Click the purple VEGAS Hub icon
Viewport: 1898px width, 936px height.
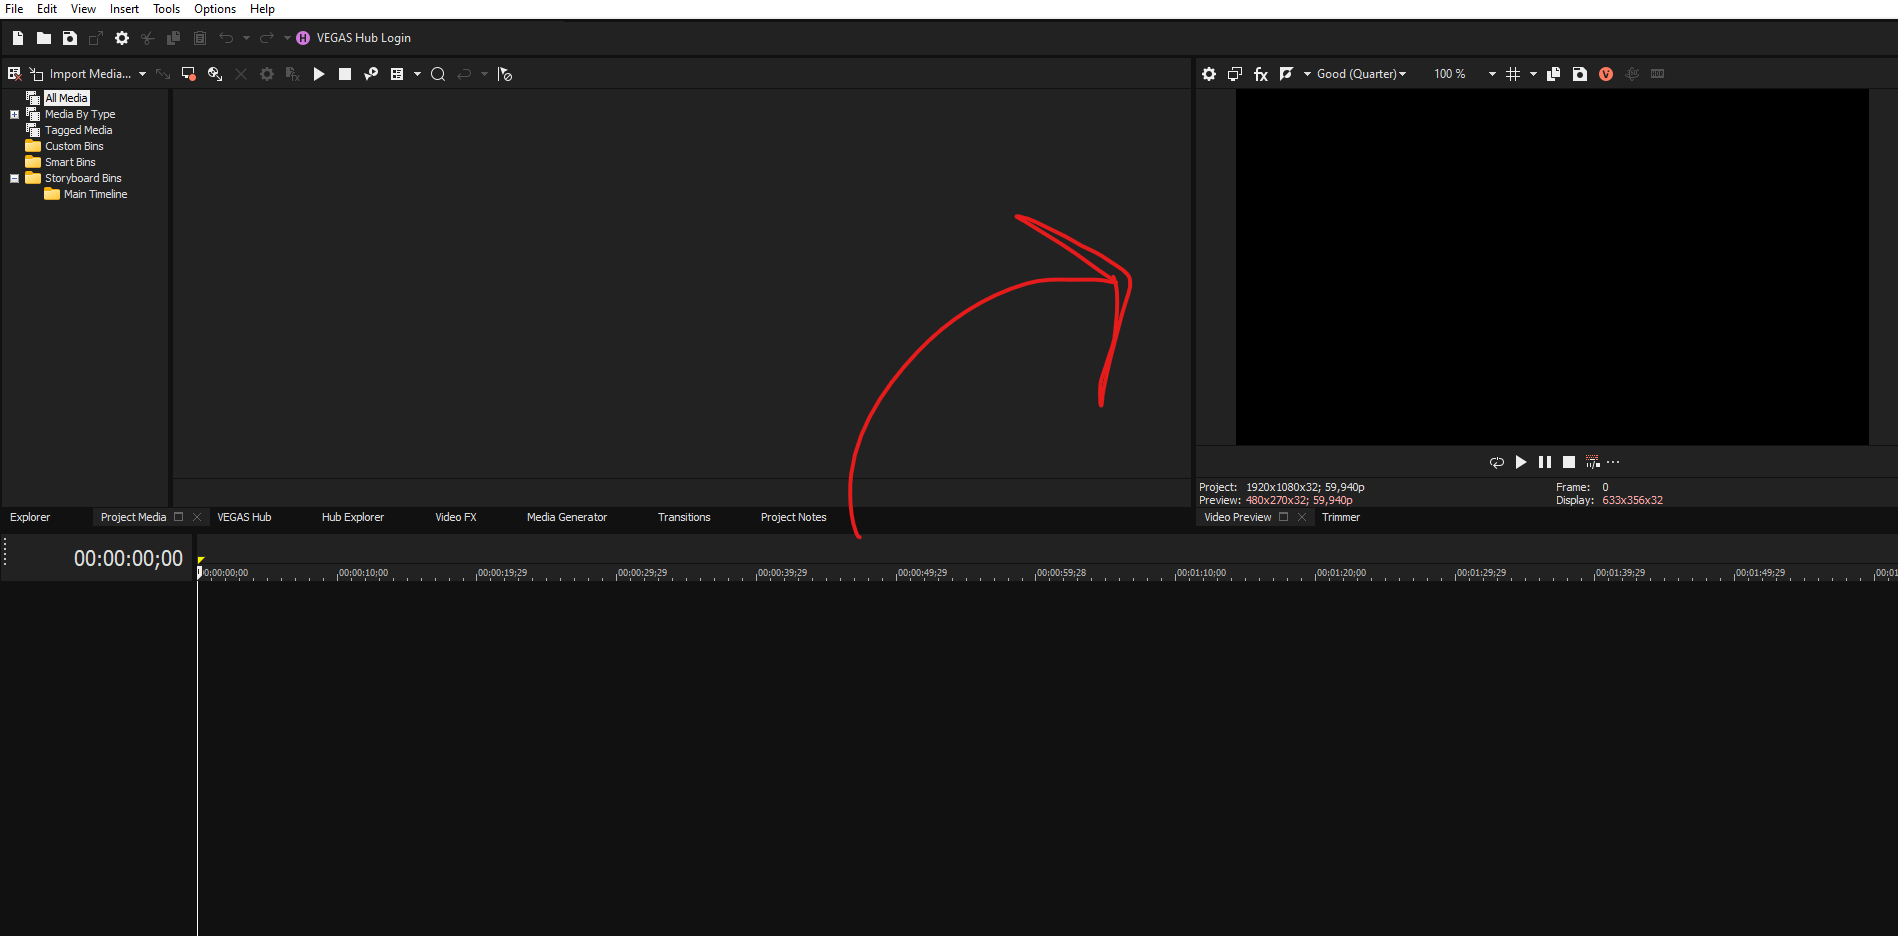[x=303, y=38]
